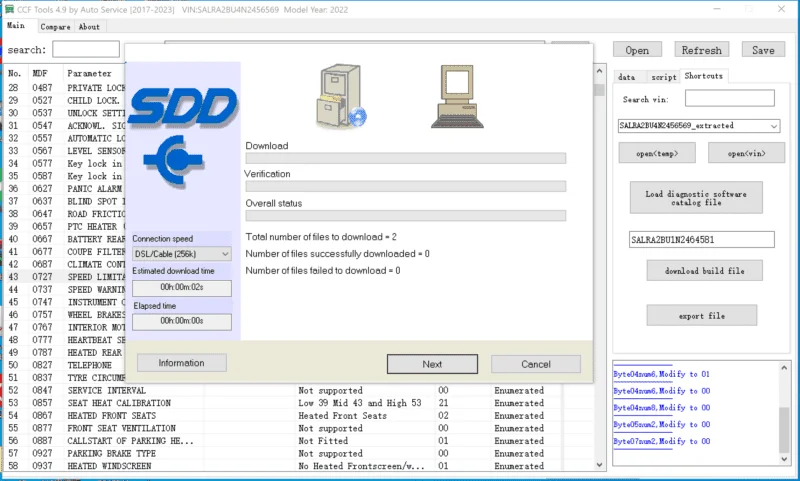Open the Information button in the dialog

click(x=182, y=363)
